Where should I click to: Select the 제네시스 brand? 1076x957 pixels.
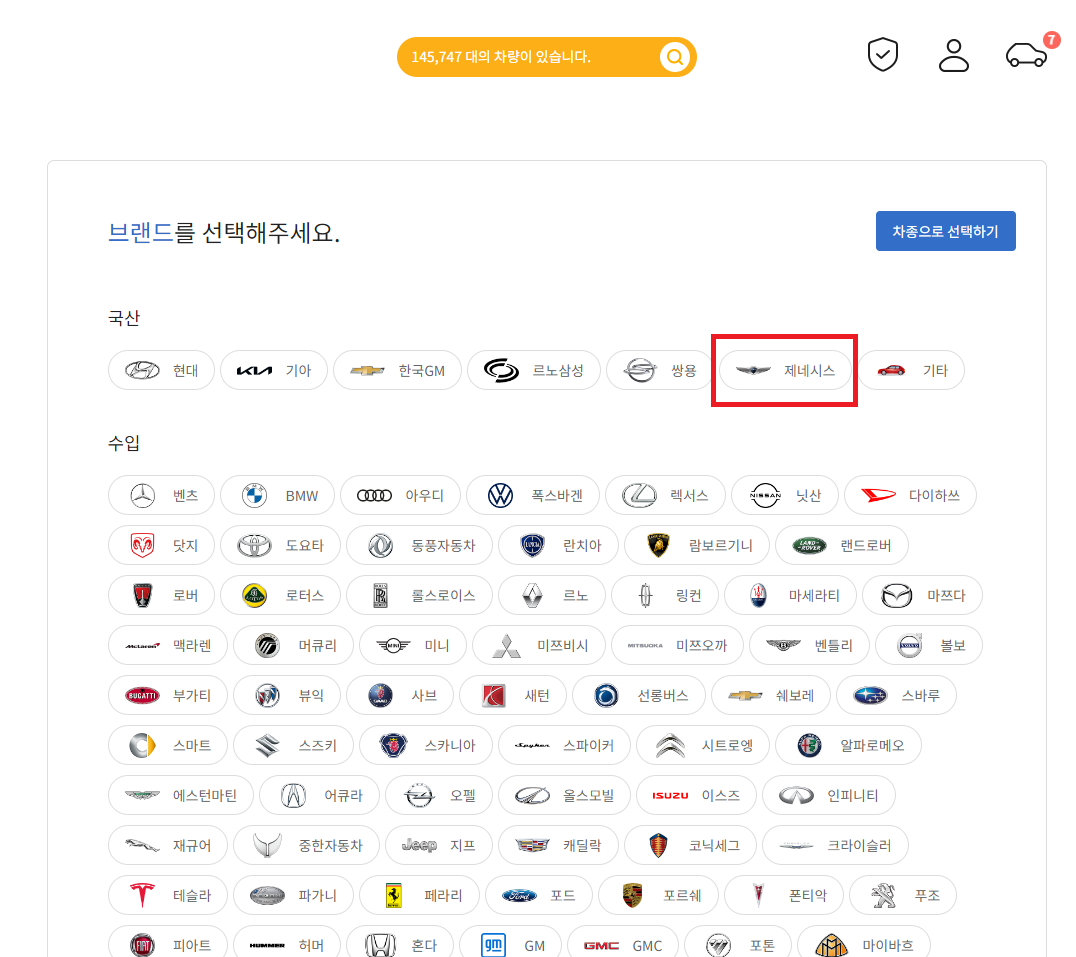pos(785,370)
